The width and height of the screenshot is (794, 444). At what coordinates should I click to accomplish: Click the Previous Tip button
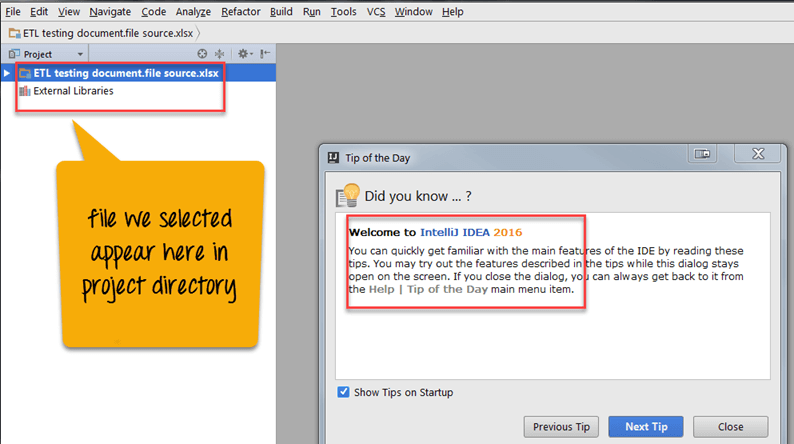(567, 427)
